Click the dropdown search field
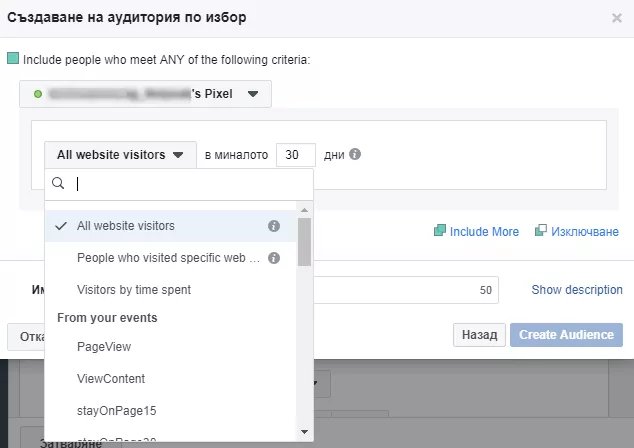 179,184
